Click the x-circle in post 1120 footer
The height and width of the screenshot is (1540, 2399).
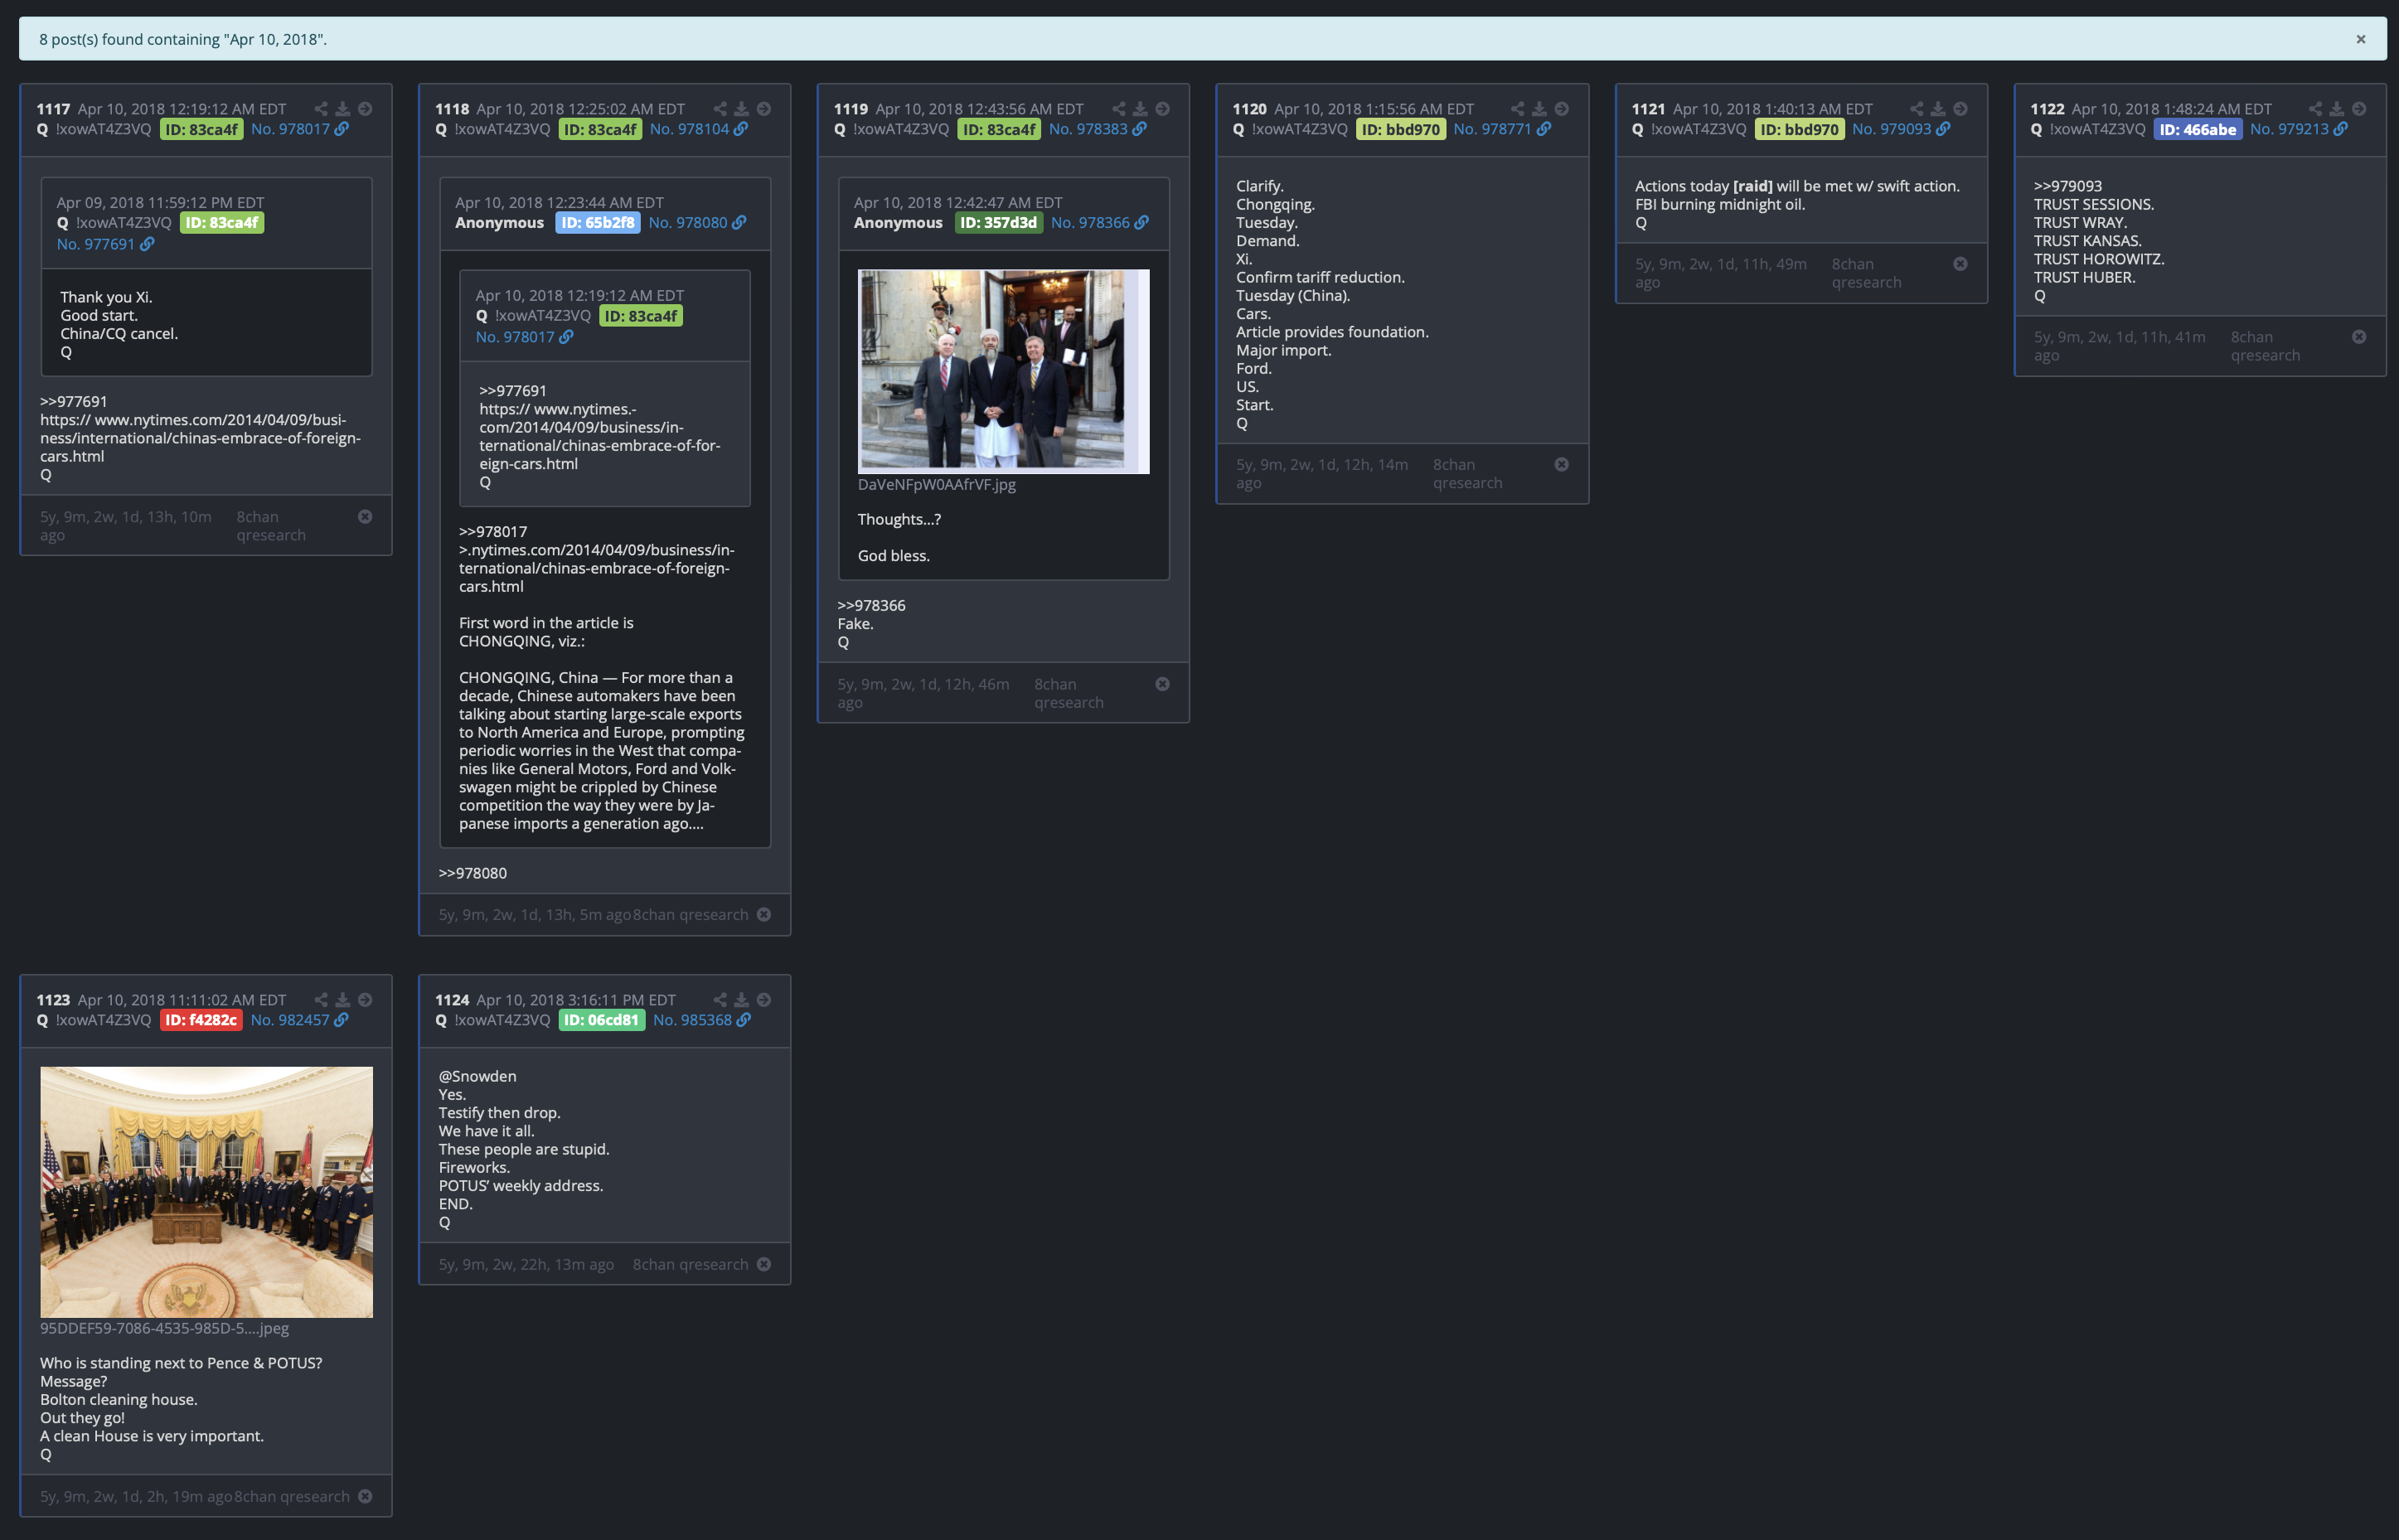1562,464
